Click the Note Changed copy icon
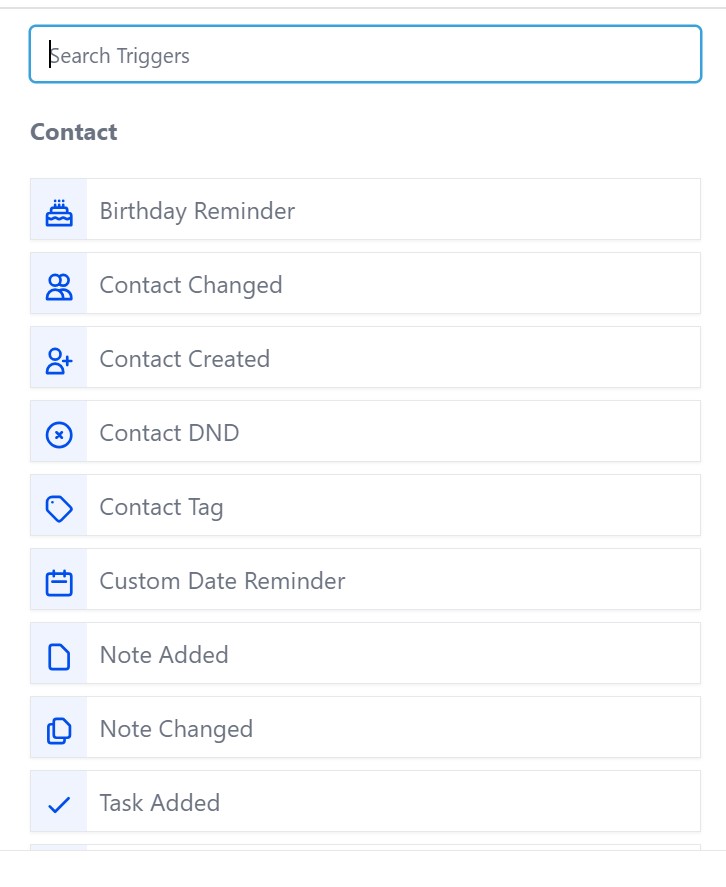Screen dimensions: 726x887 59,730
